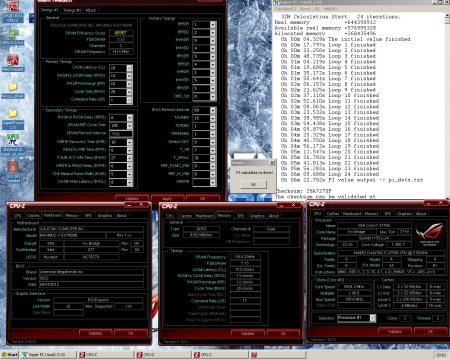The width and height of the screenshot is (450, 360).
Task: Select the first CPU-Z taskbar button
Action: click(x=106, y=355)
